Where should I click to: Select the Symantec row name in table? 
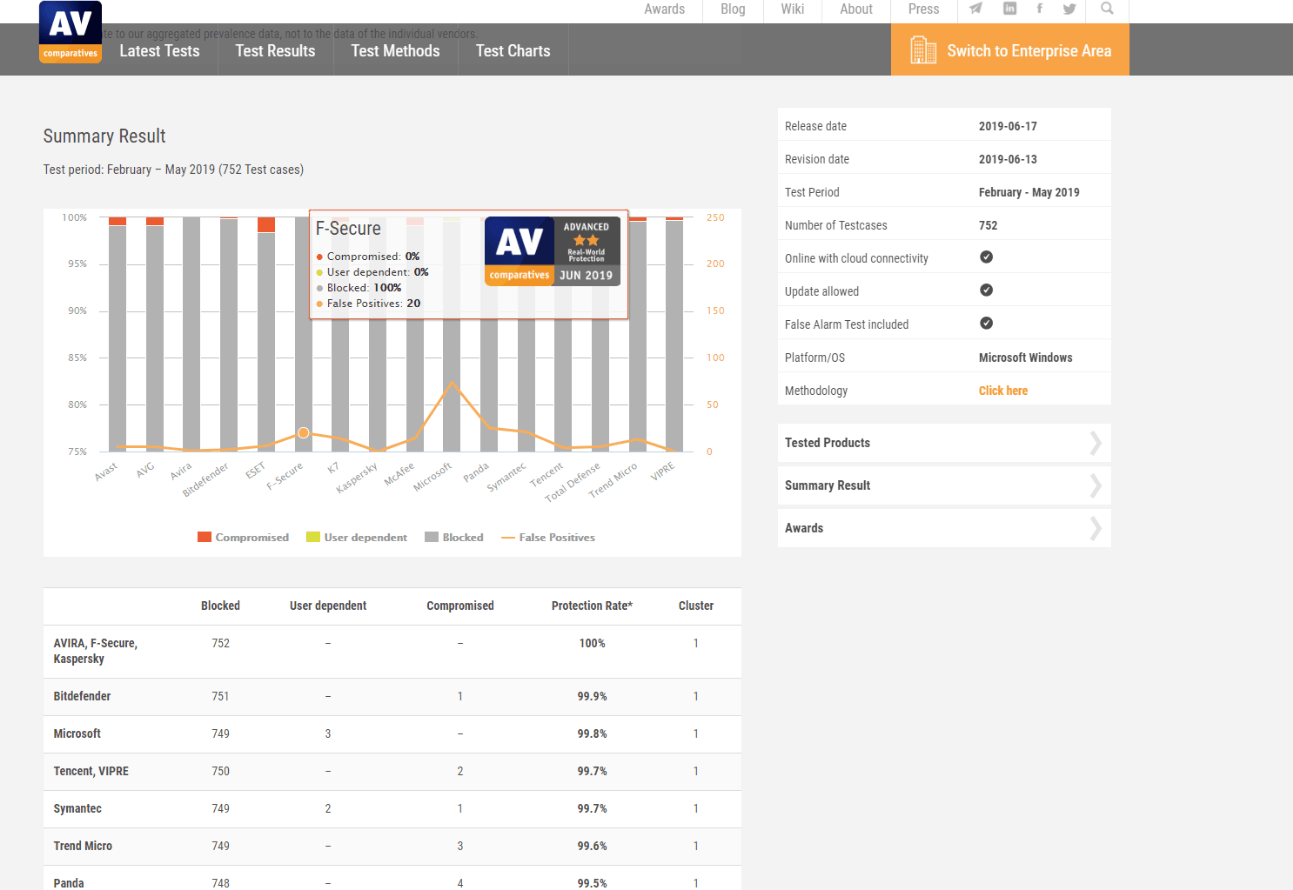pos(78,809)
